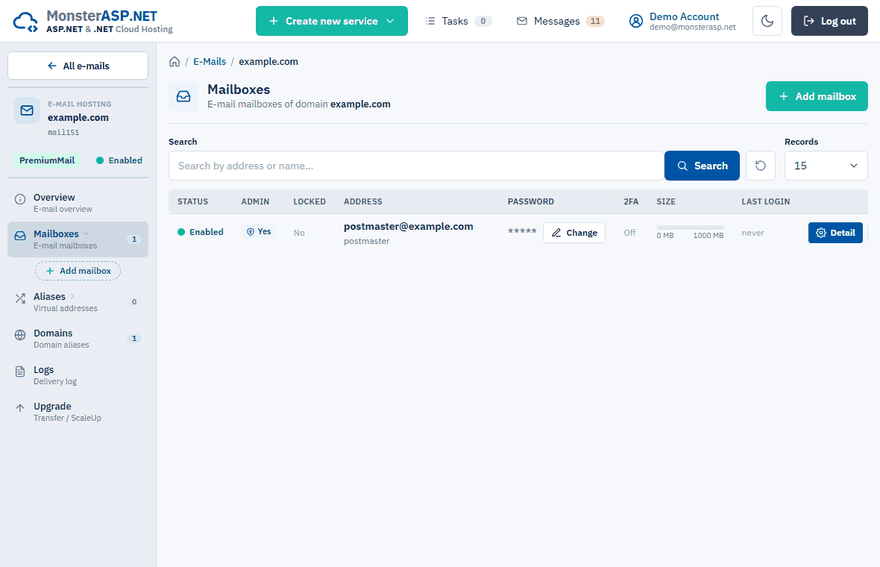This screenshot has height=567, width=880.
Task: Open Overview in sidebar
Action: pyautogui.click(x=78, y=203)
